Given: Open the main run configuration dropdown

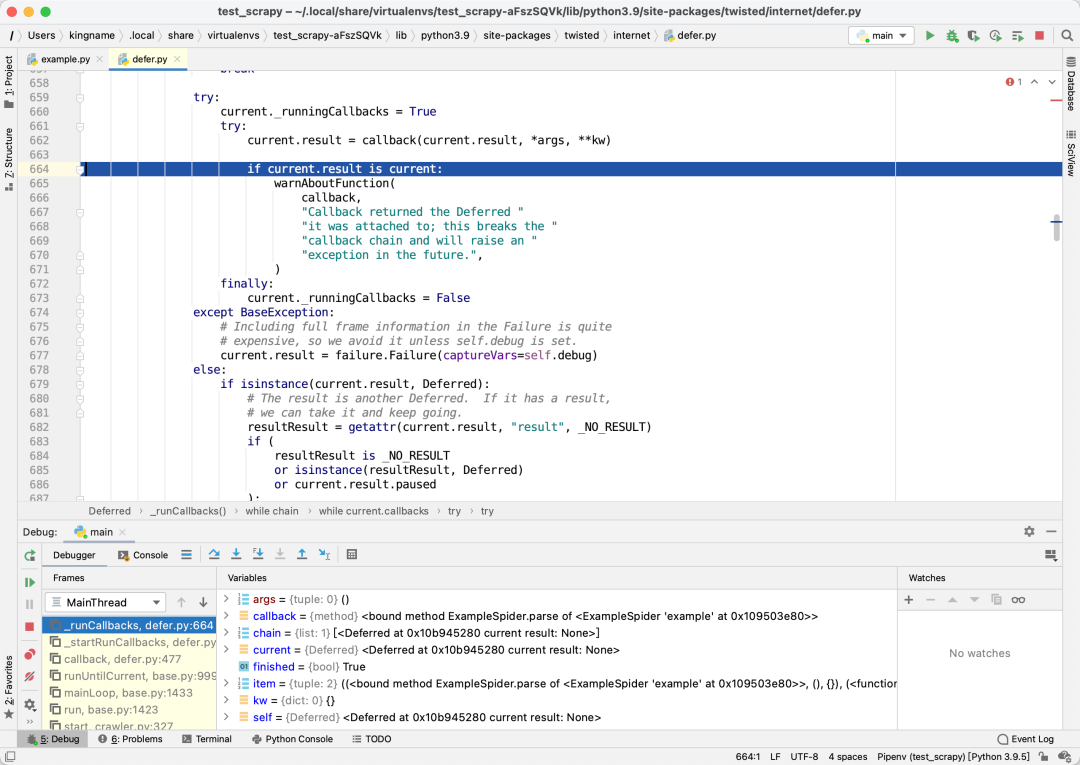Looking at the screenshot, I should point(882,36).
